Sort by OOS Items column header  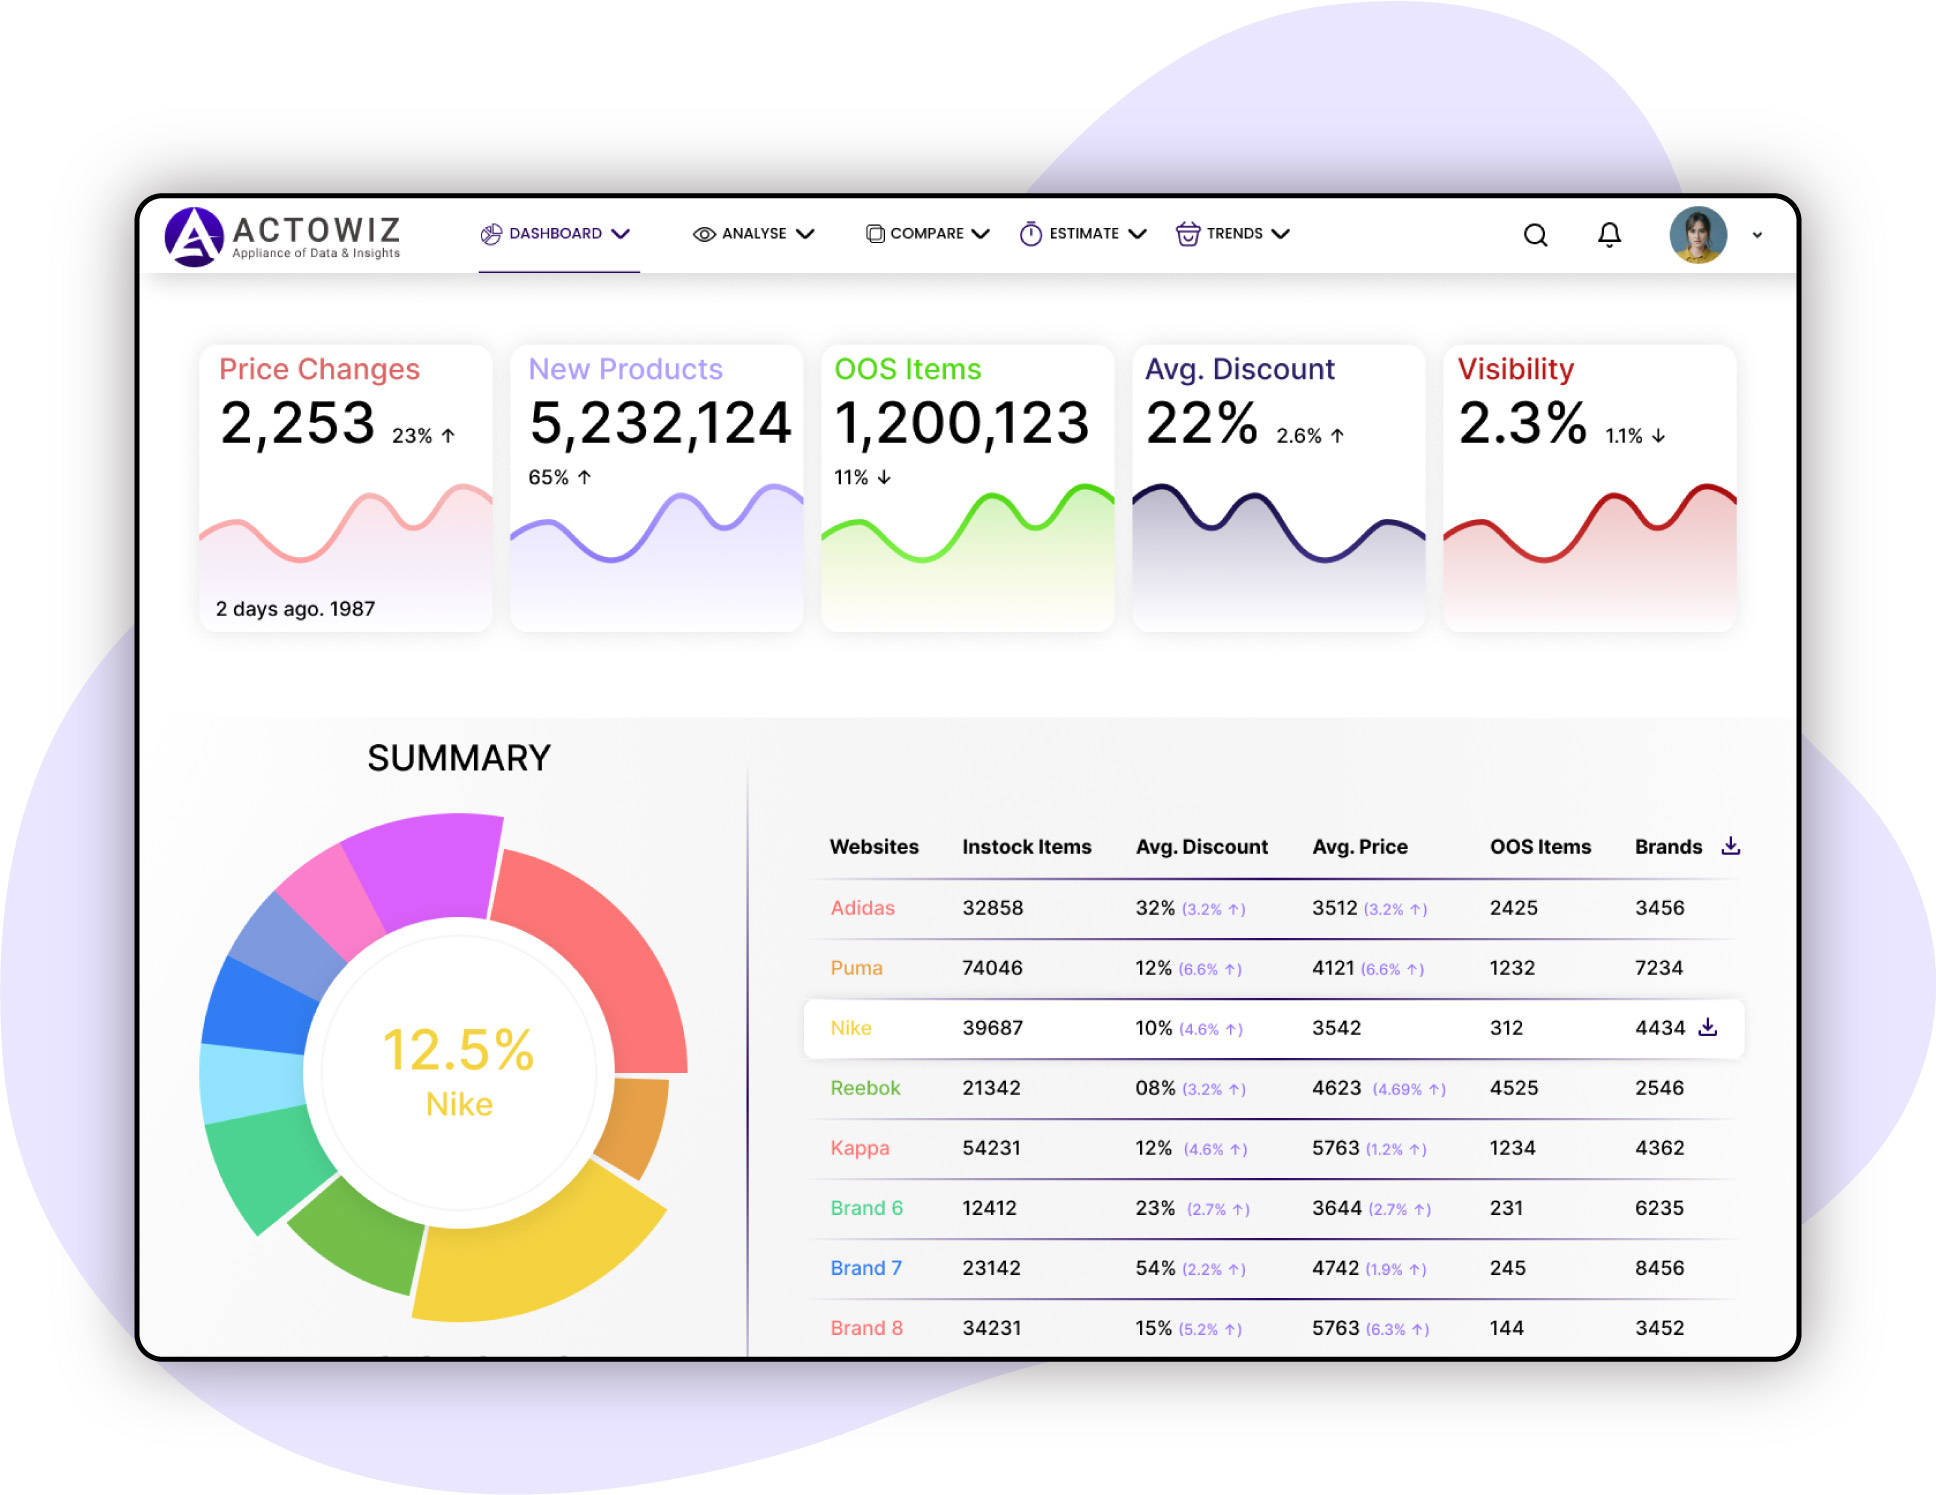[1540, 847]
